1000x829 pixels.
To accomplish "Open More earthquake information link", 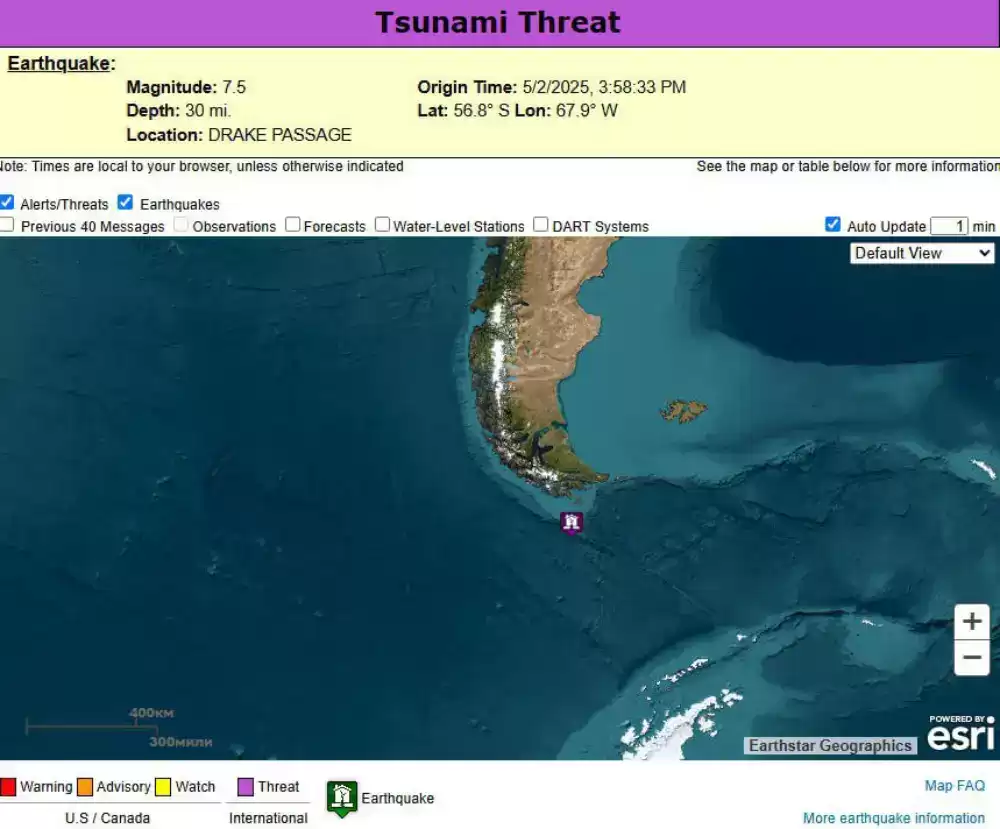I will (893, 818).
